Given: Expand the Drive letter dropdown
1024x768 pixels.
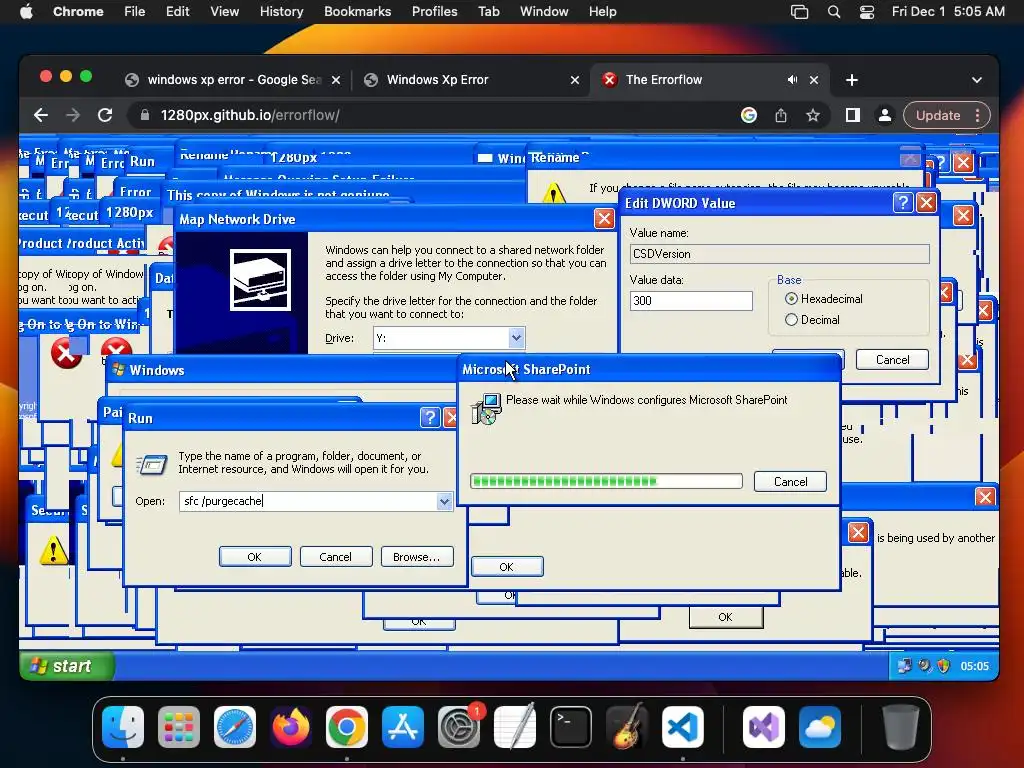Looking at the screenshot, I should click(516, 338).
